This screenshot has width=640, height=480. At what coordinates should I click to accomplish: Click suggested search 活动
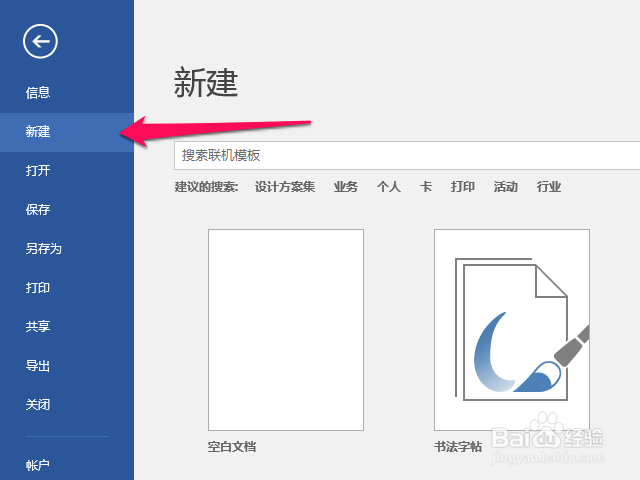(x=505, y=187)
